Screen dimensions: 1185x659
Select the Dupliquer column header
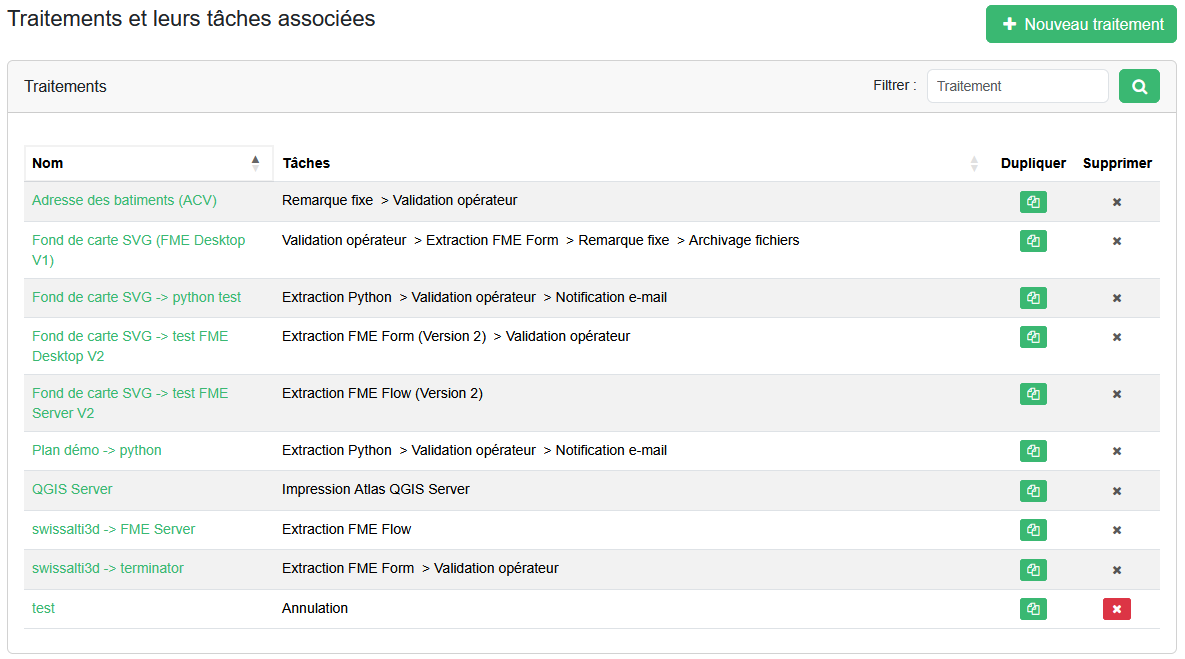pos(1033,163)
